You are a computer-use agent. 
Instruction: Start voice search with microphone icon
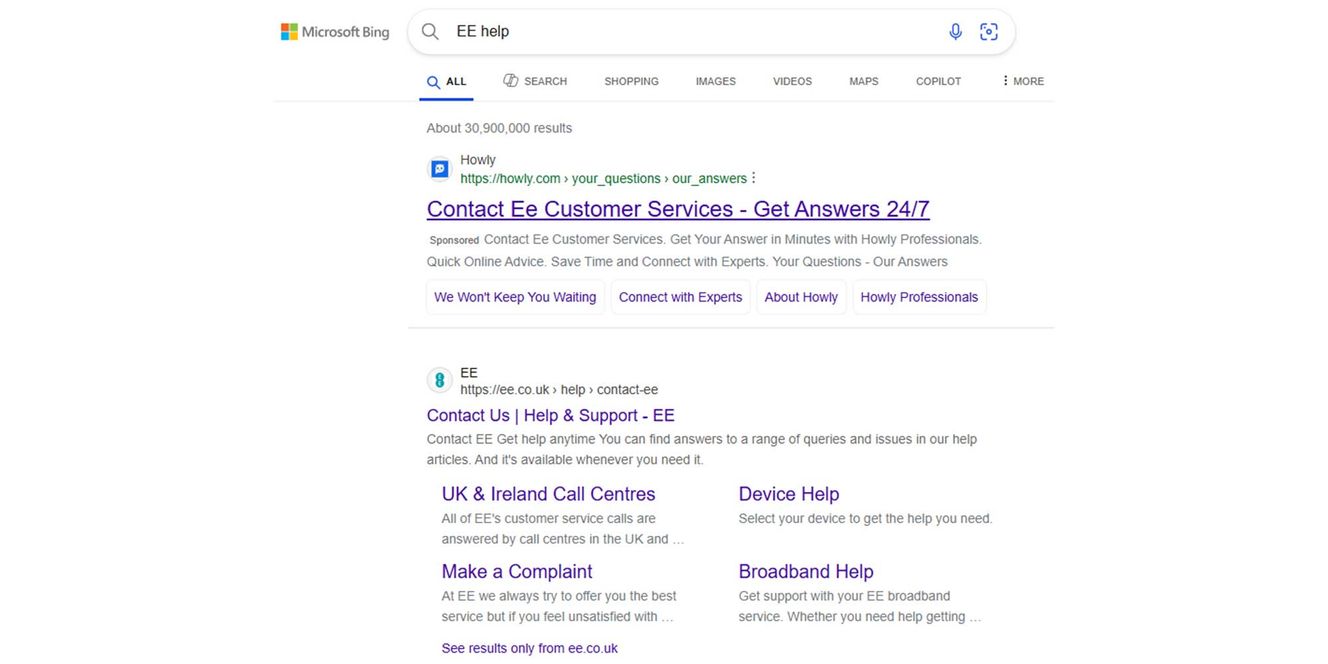point(955,32)
